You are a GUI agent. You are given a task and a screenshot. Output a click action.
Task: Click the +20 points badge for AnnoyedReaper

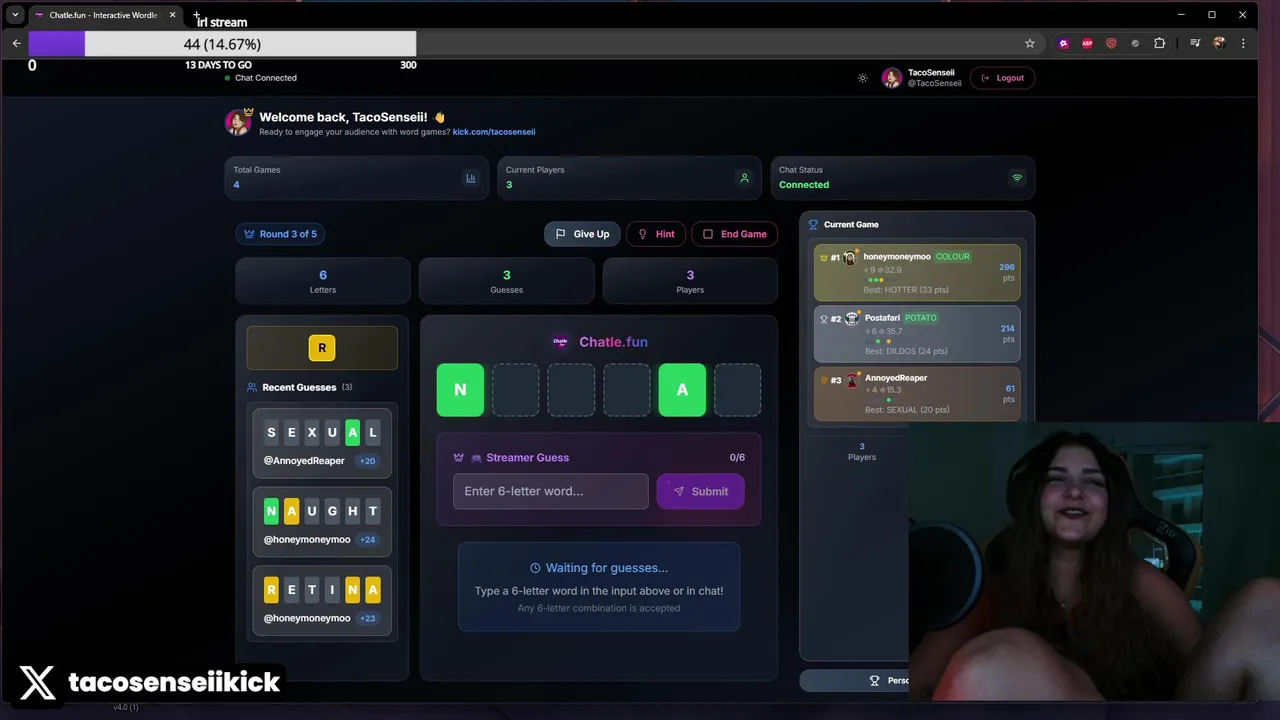(x=367, y=461)
